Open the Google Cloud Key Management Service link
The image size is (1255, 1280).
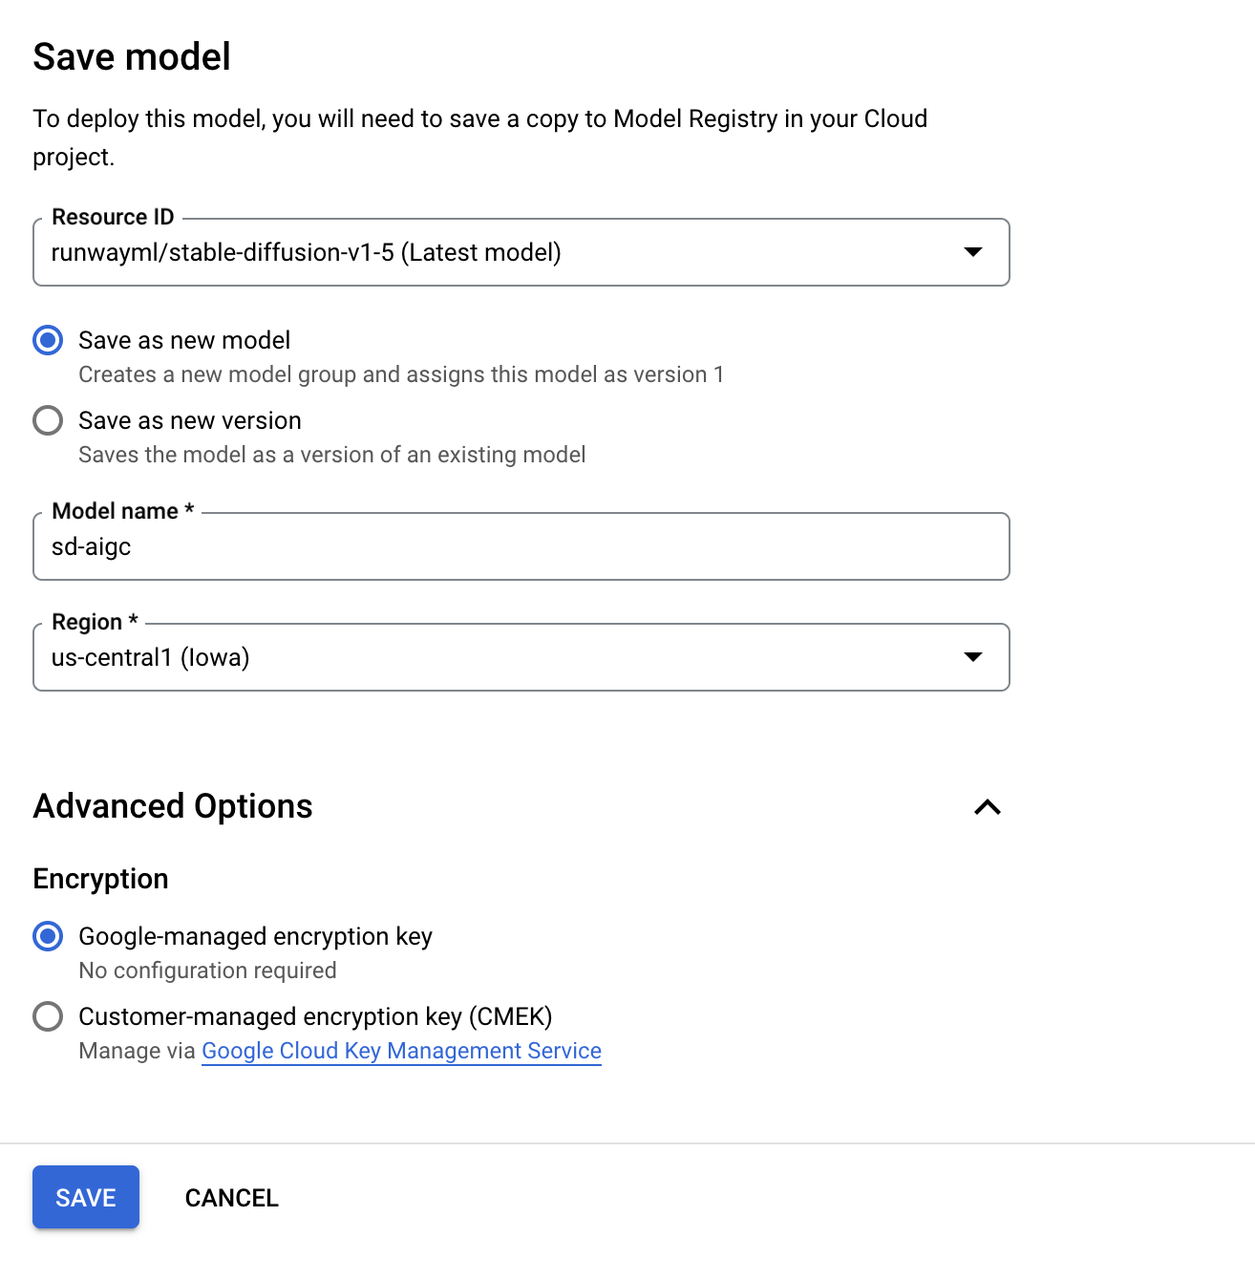401,1051
